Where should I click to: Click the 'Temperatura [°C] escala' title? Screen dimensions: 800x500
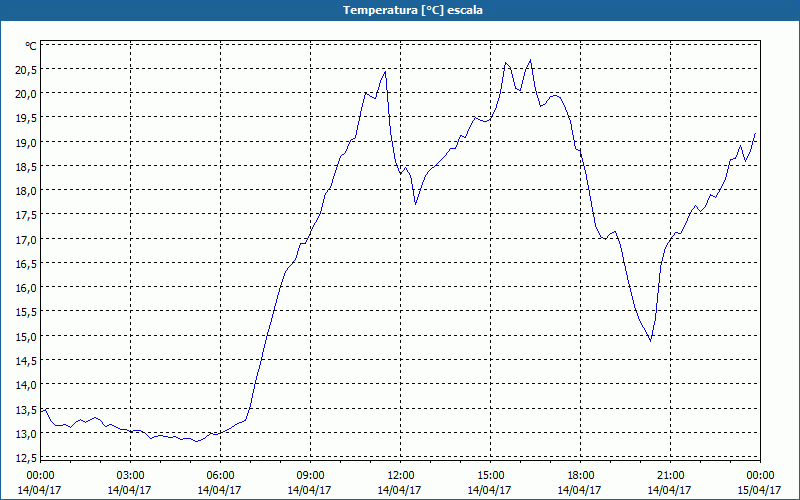(413, 10)
